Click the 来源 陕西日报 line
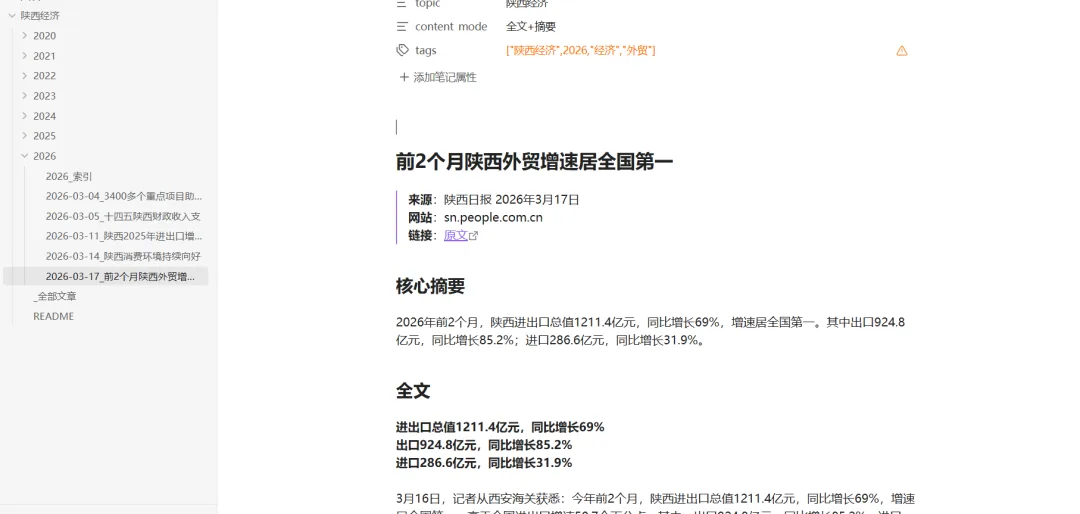 tap(494, 200)
